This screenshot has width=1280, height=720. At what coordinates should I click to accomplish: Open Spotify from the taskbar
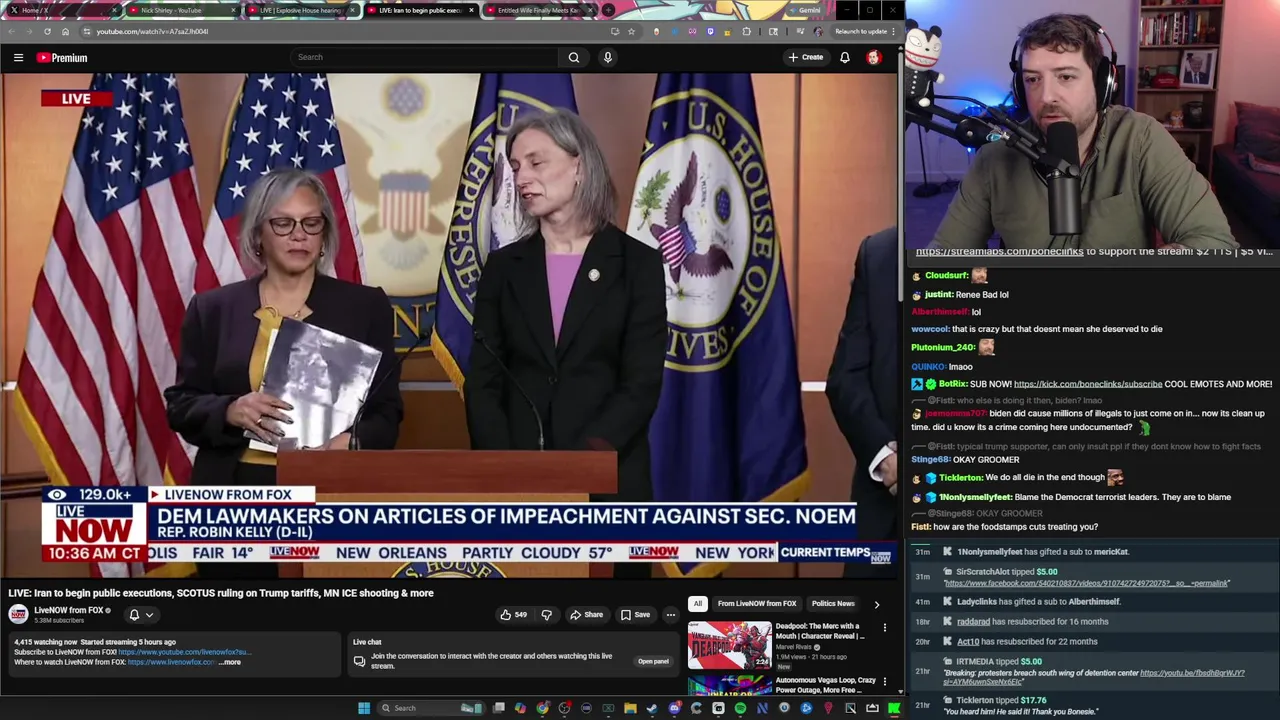(740, 708)
